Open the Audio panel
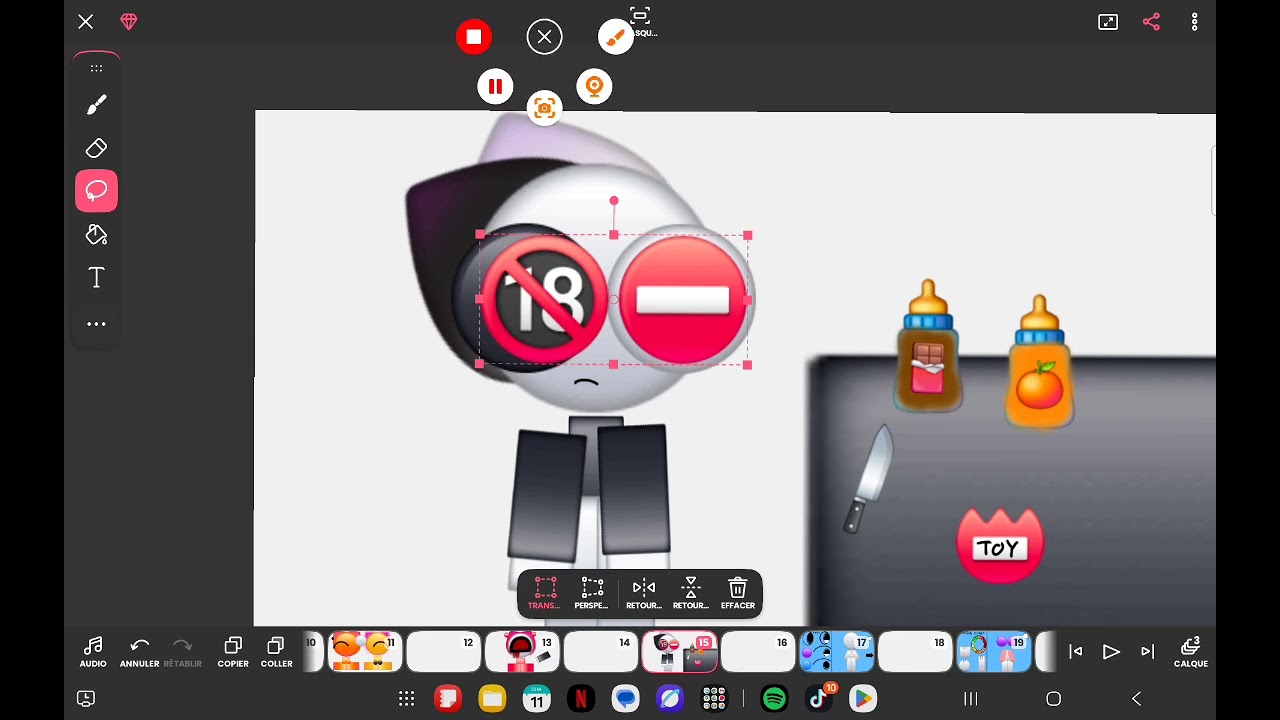Screen dimensions: 1280x720 pos(93,652)
